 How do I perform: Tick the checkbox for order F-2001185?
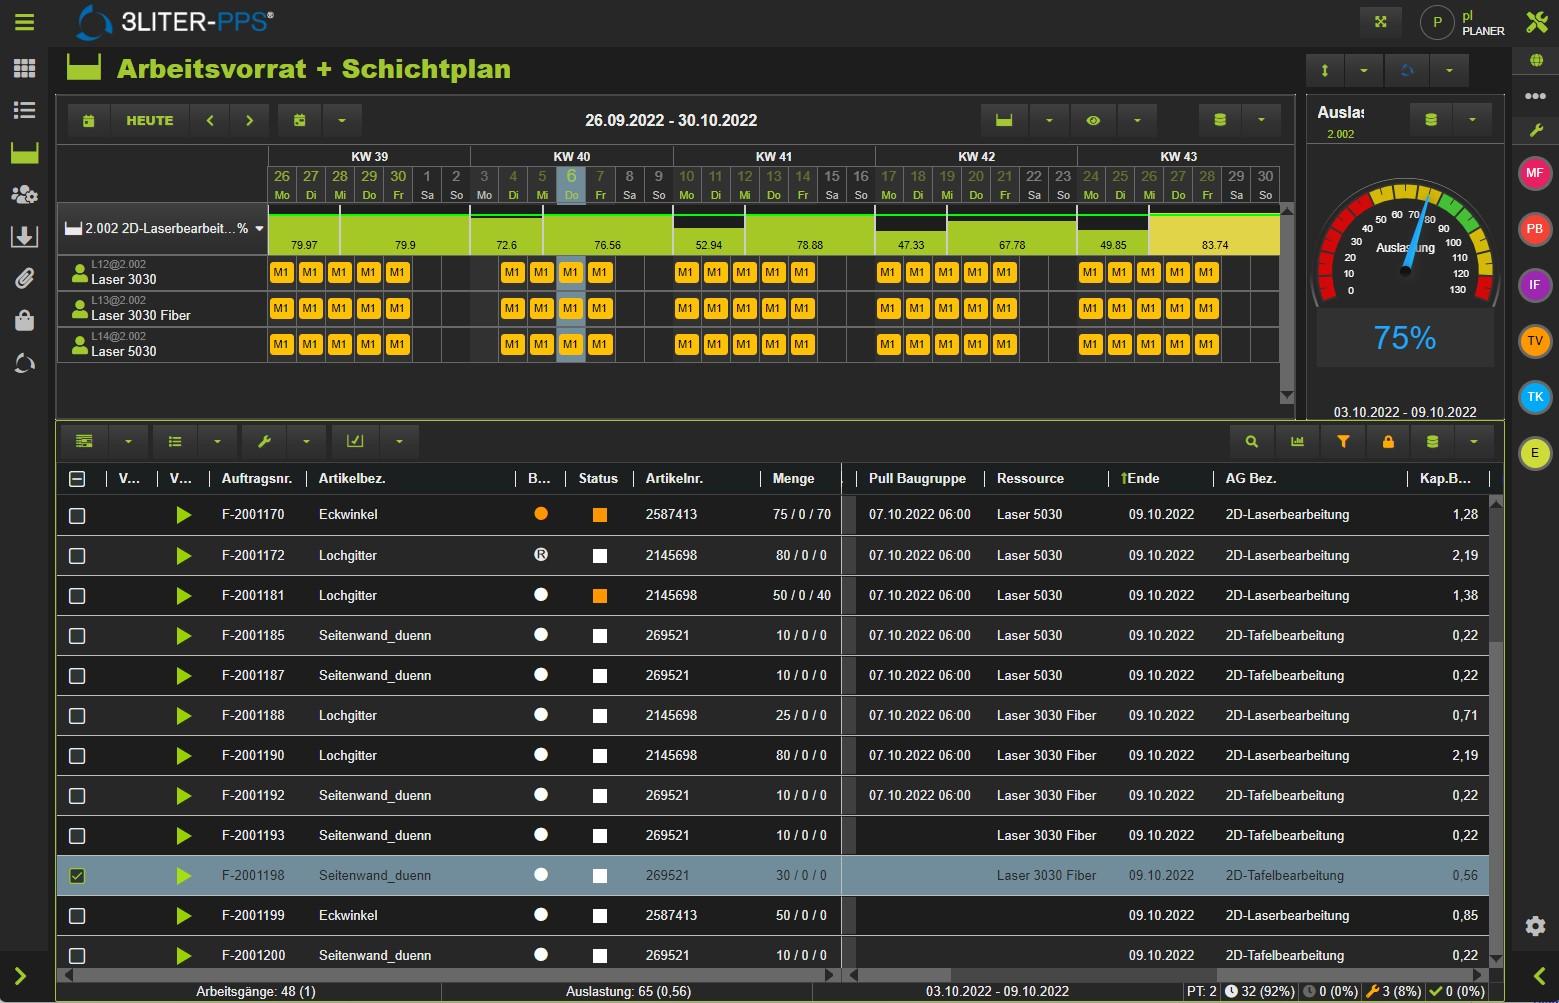tap(77, 636)
